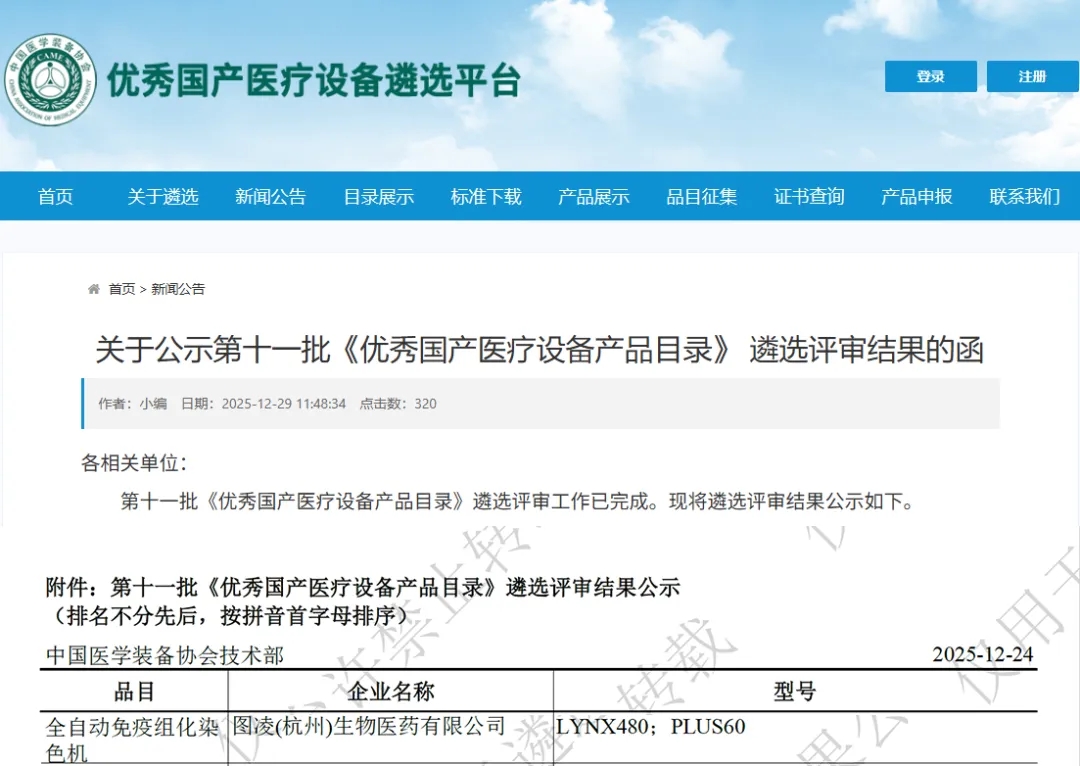Go to 关于遴选 in navigation bar
The width and height of the screenshot is (1080, 766).
(163, 197)
